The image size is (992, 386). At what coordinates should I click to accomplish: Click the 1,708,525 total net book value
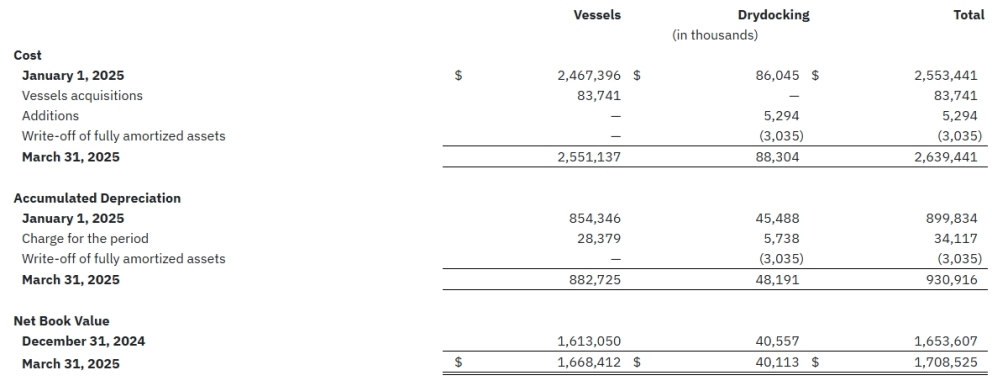pos(946,363)
